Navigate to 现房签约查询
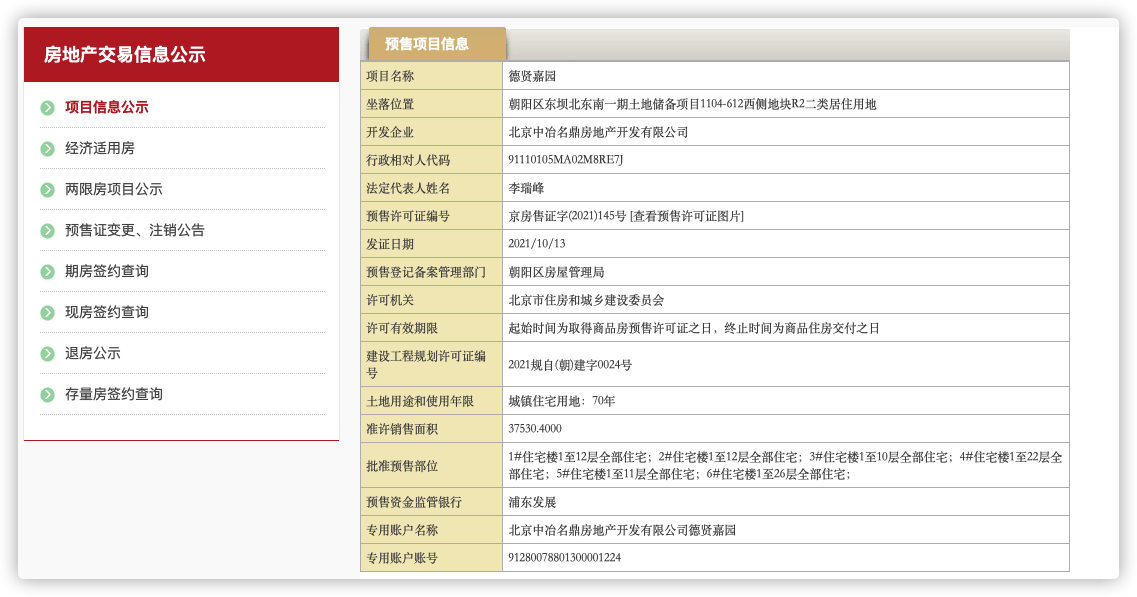This screenshot has height=597, width=1137. point(106,313)
